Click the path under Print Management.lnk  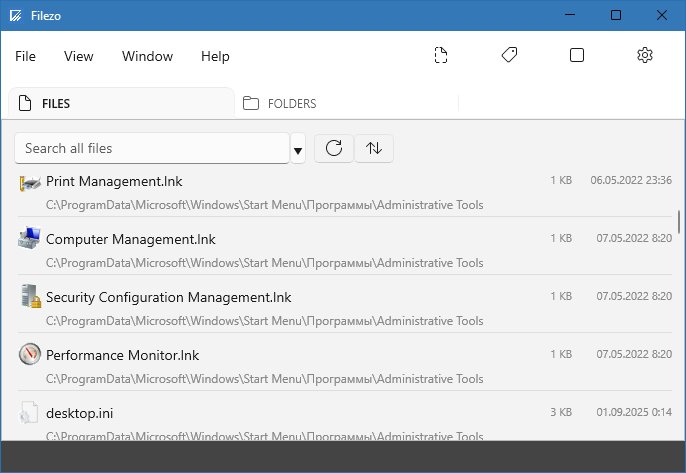pyautogui.click(x=265, y=205)
